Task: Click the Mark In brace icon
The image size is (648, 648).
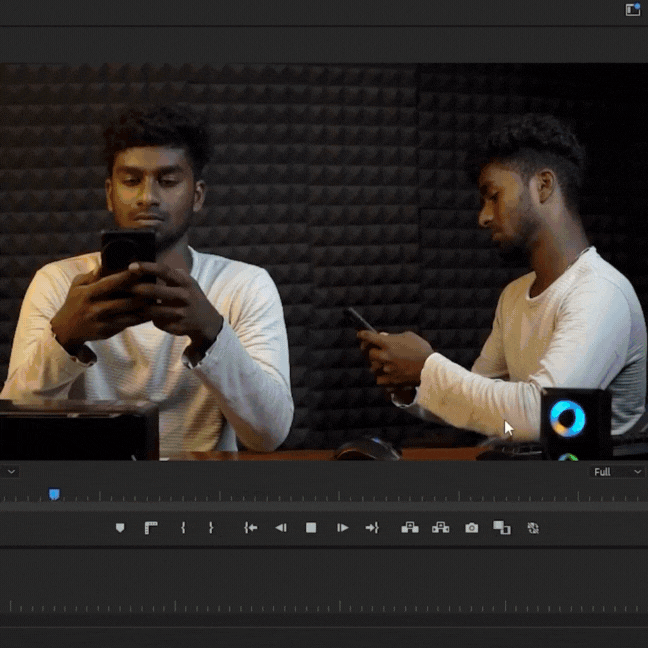Action: pos(183,527)
